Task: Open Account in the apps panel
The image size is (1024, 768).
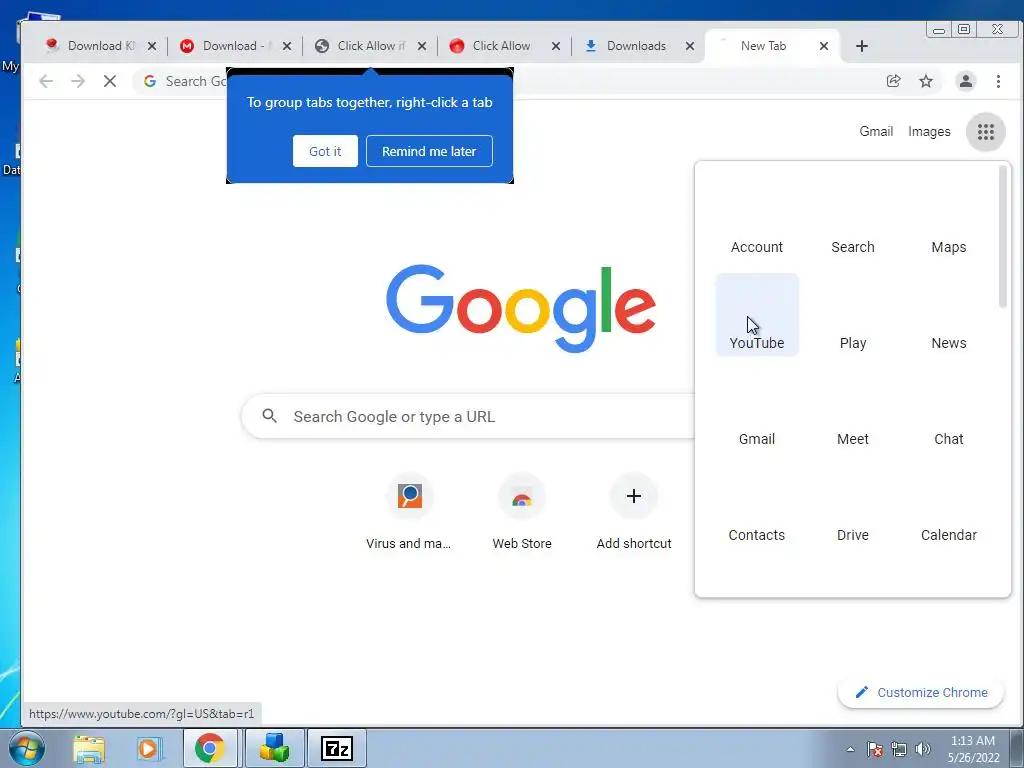Action: tap(757, 221)
